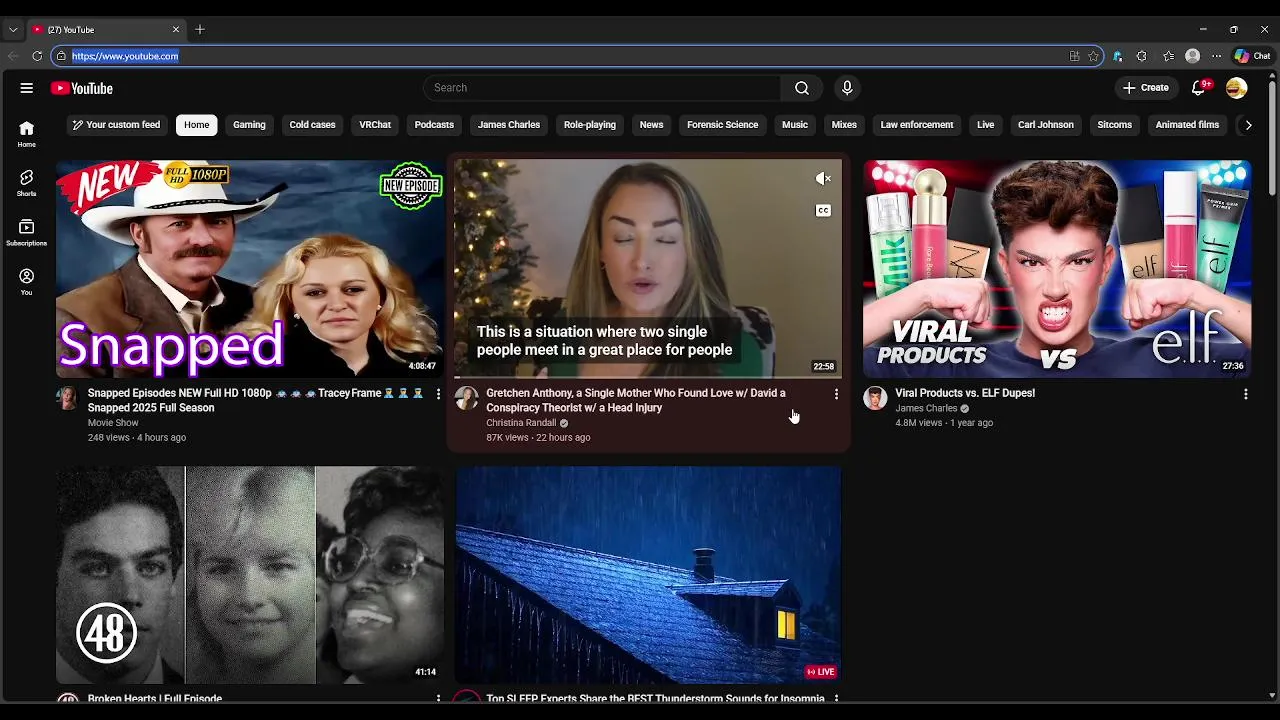The image size is (1280, 720).
Task: Select the Role-playing chip
Action: [x=590, y=125]
